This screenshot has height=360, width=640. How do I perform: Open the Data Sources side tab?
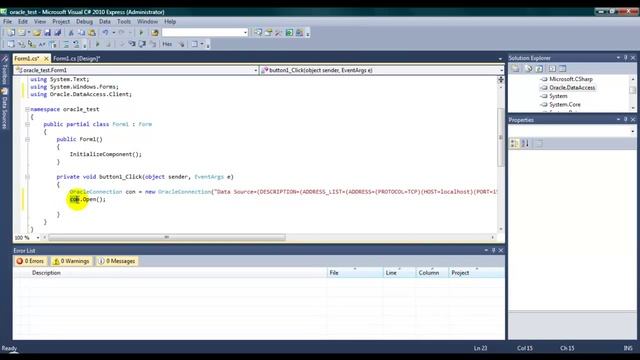click(5, 109)
